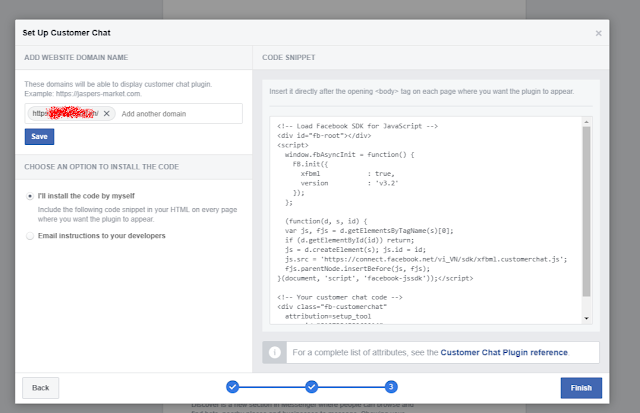This screenshot has height=413, width=640.
Task: Click the version 'v3.2' code line
Action: coord(349,183)
